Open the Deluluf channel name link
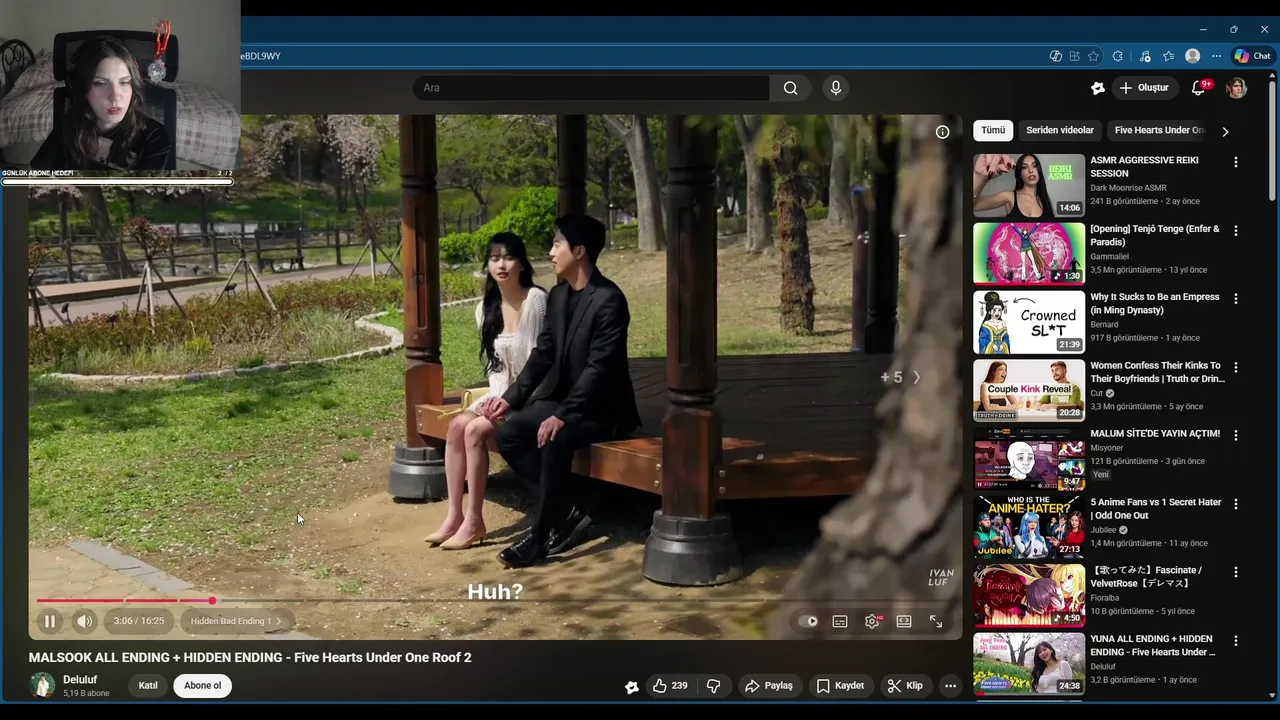 tap(80, 680)
